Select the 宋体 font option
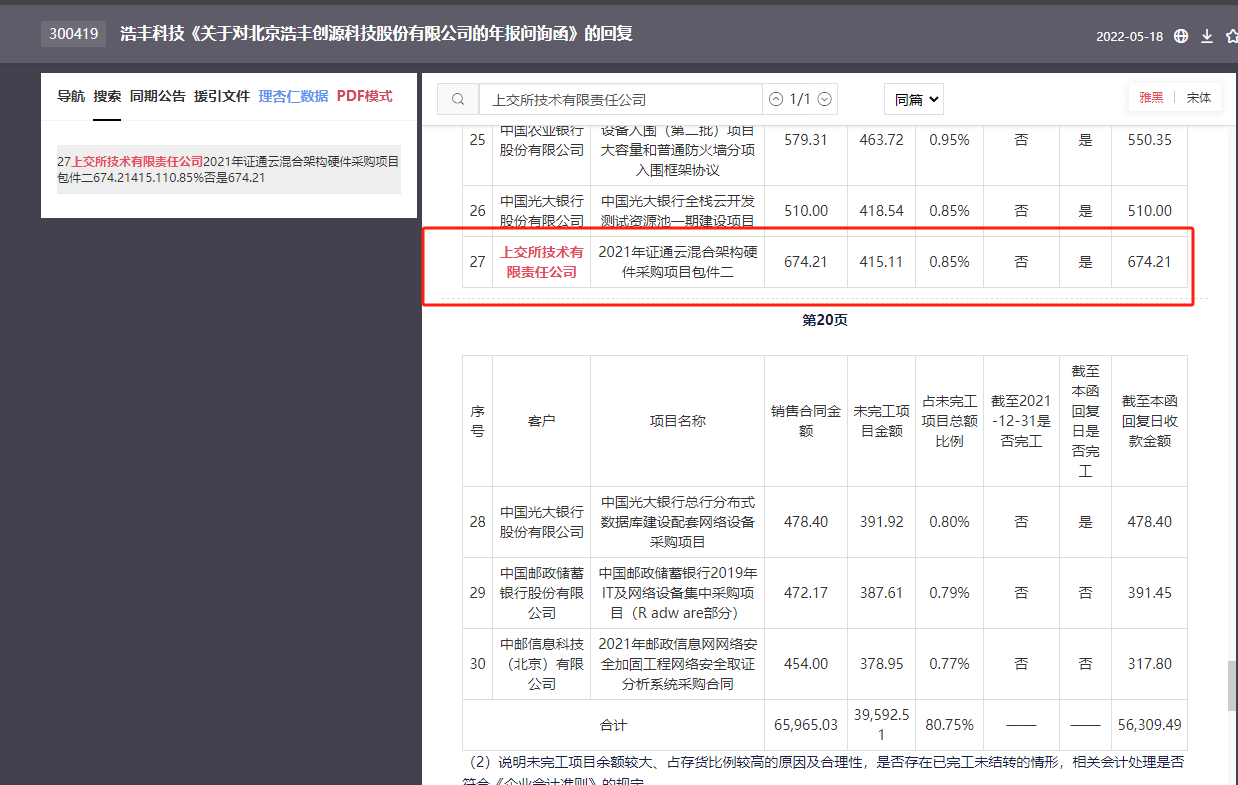1238x785 pixels. click(x=1199, y=98)
